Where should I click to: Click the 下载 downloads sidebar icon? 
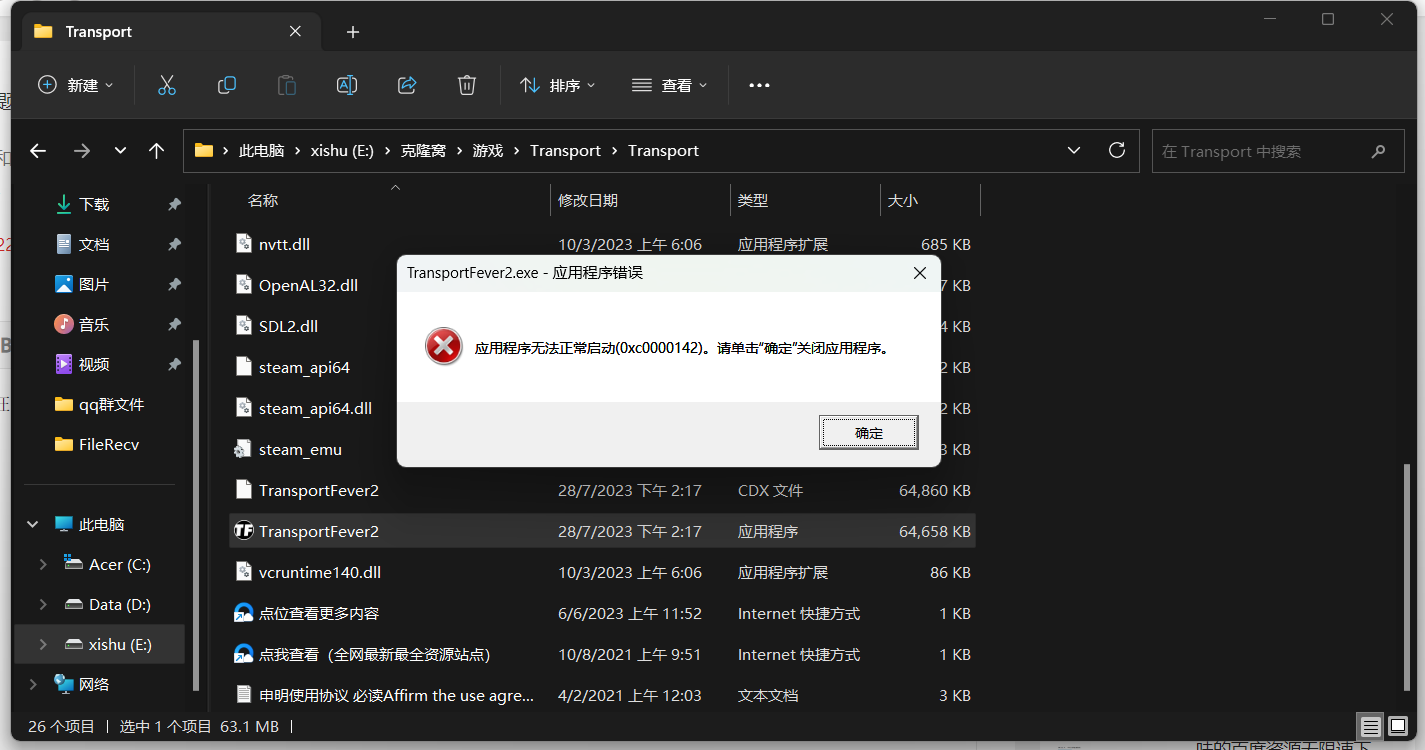(64, 204)
